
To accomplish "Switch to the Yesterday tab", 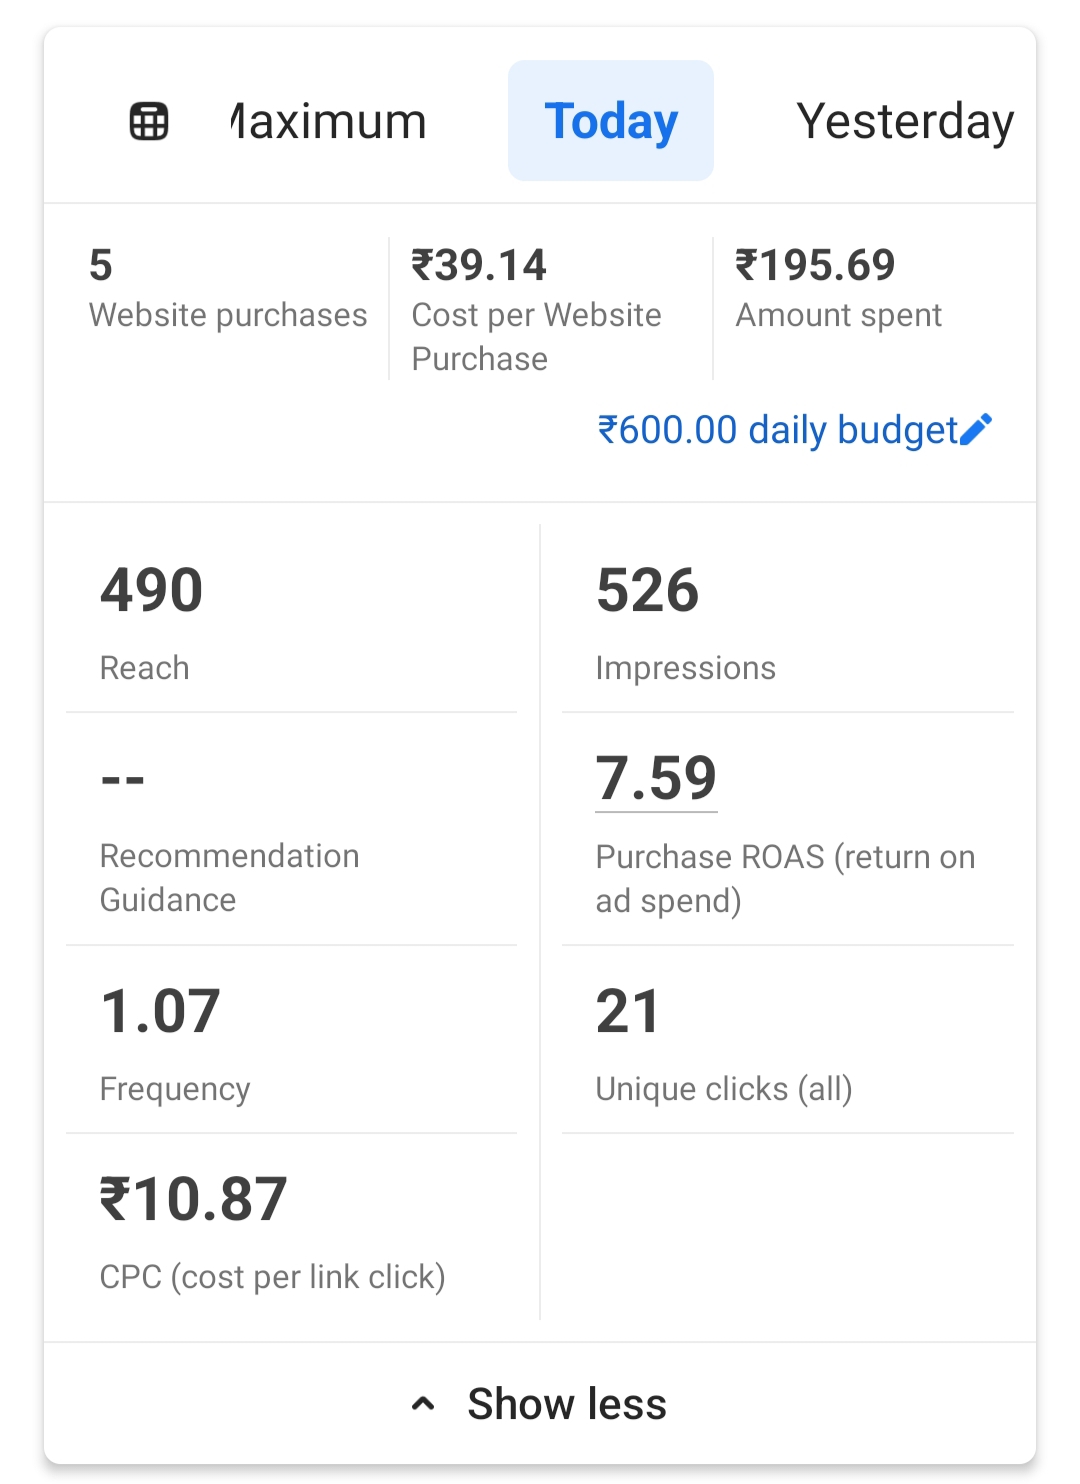I will [904, 121].
